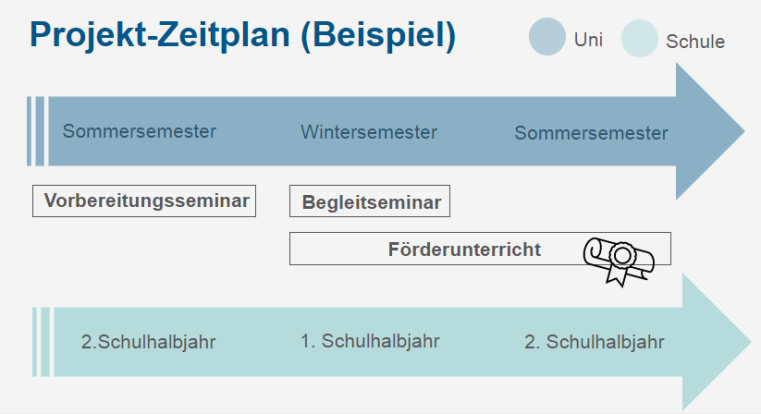Click the Begleitseminar box
Viewport: 761px width, 414px height.
click(370, 202)
